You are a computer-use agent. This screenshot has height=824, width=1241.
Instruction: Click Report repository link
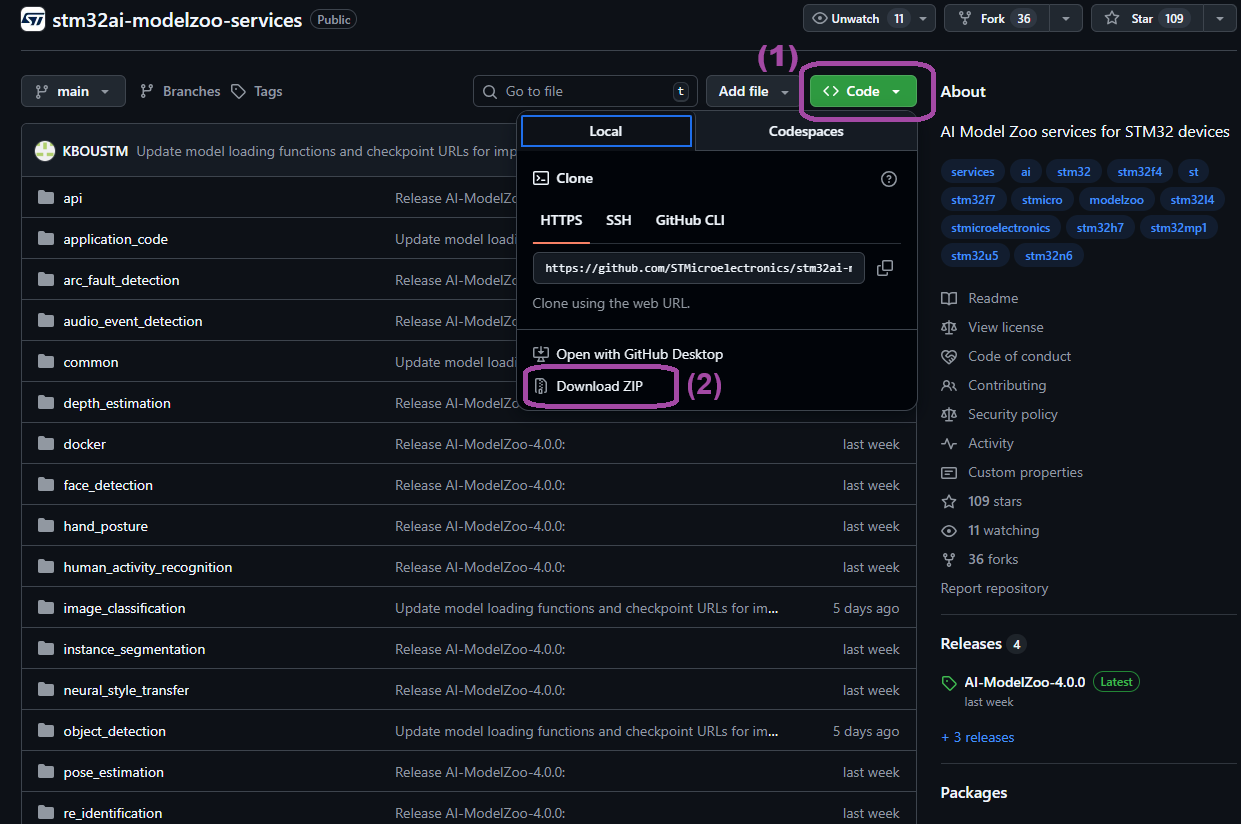[x=995, y=588]
